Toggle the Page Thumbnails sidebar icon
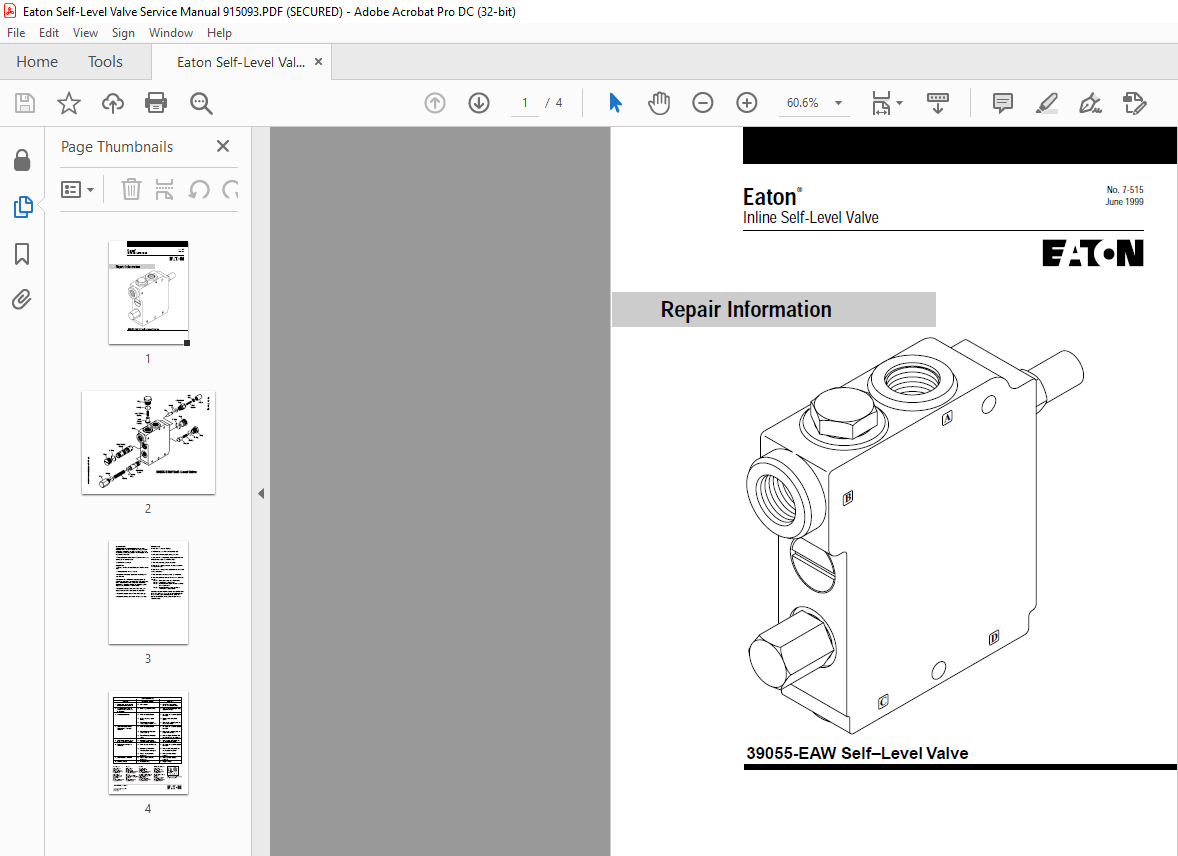Viewport: 1178px width, 856px height. (23, 207)
